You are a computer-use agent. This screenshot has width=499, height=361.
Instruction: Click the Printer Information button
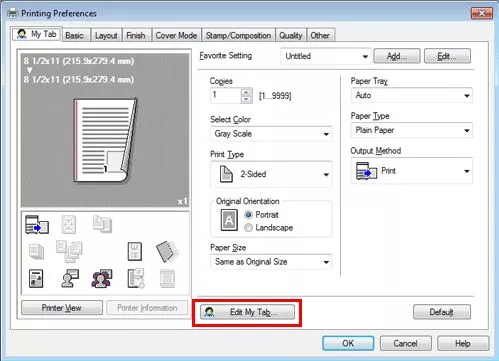point(147,308)
